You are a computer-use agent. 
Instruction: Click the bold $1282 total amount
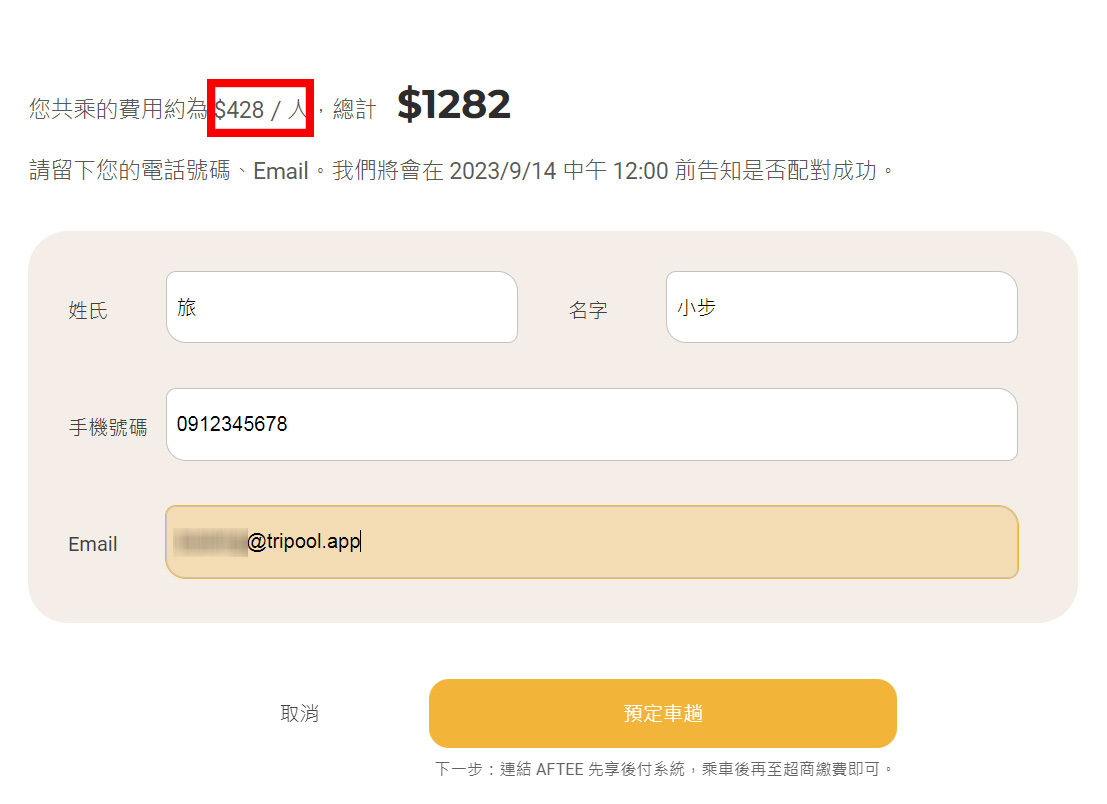tap(454, 105)
